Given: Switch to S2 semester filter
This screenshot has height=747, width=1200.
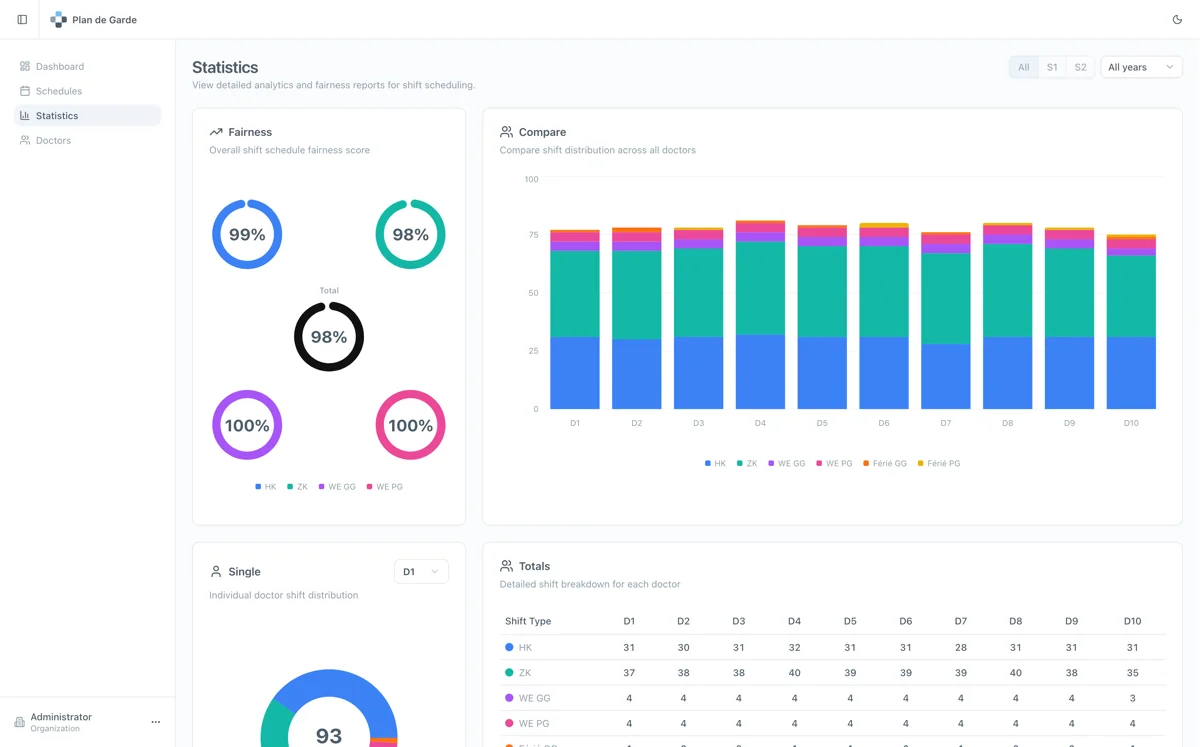Looking at the screenshot, I should 1080,67.
